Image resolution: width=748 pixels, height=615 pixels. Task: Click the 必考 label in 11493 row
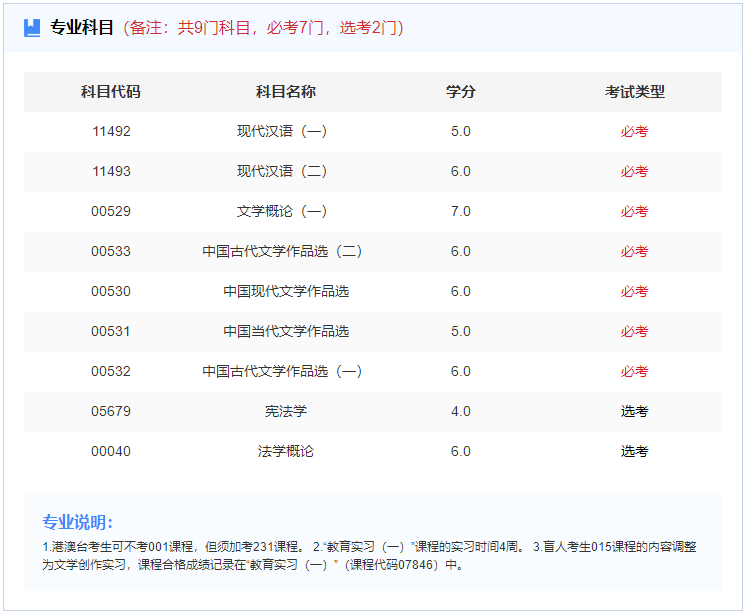pyautogui.click(x=634, y=171)
